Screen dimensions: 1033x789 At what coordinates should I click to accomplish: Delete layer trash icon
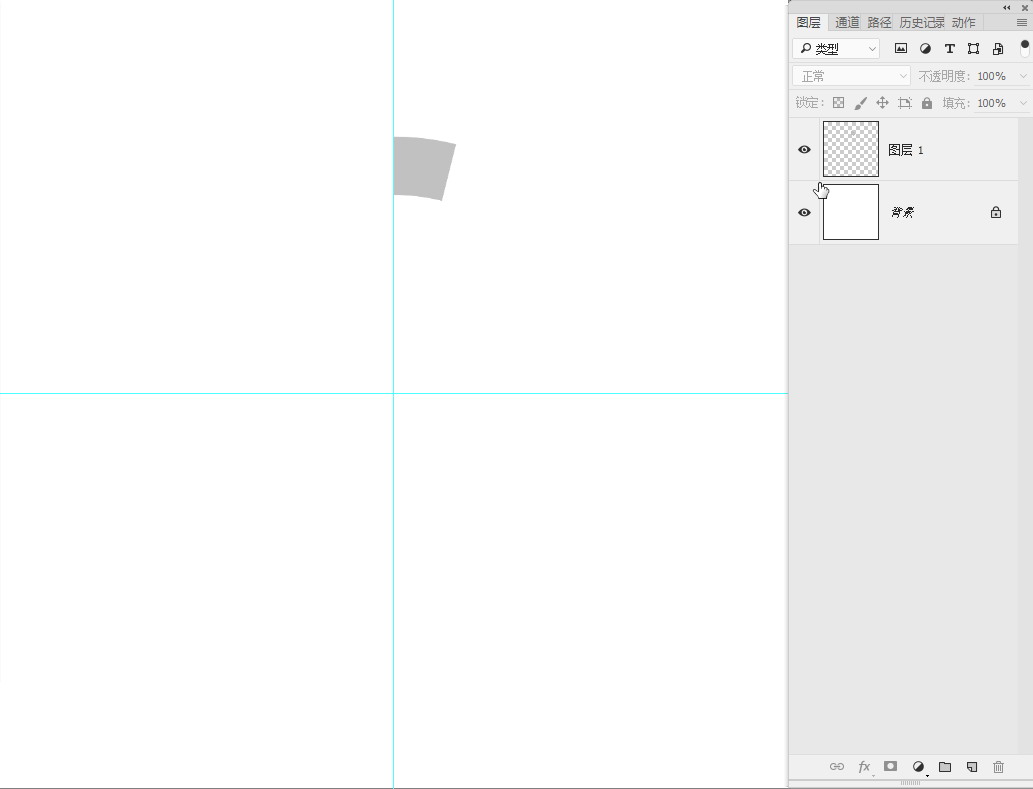(x=999, y=767)
